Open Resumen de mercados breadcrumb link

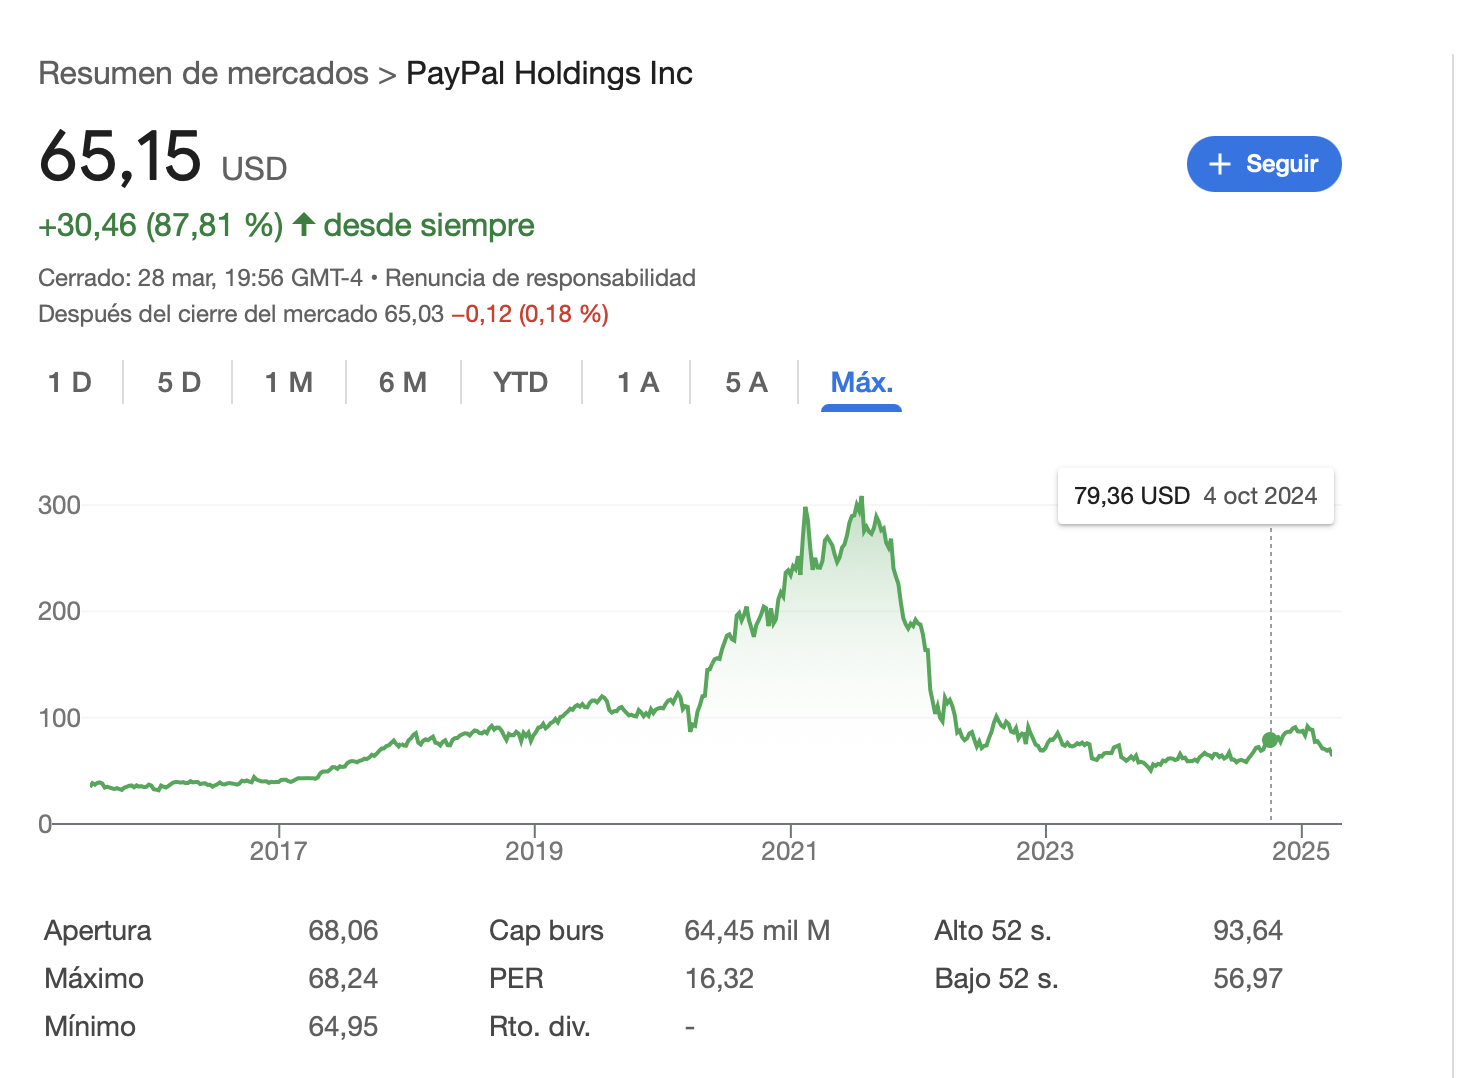coord(204,73)
